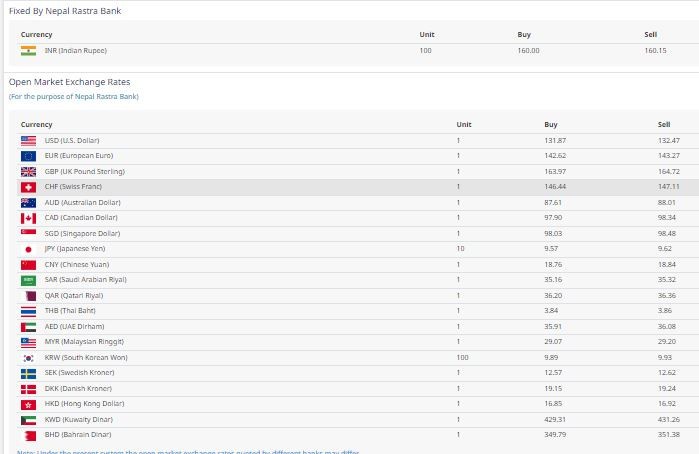Click the Chinese flag icon
Screen dimensions: 699x454
tap(28, 265)
